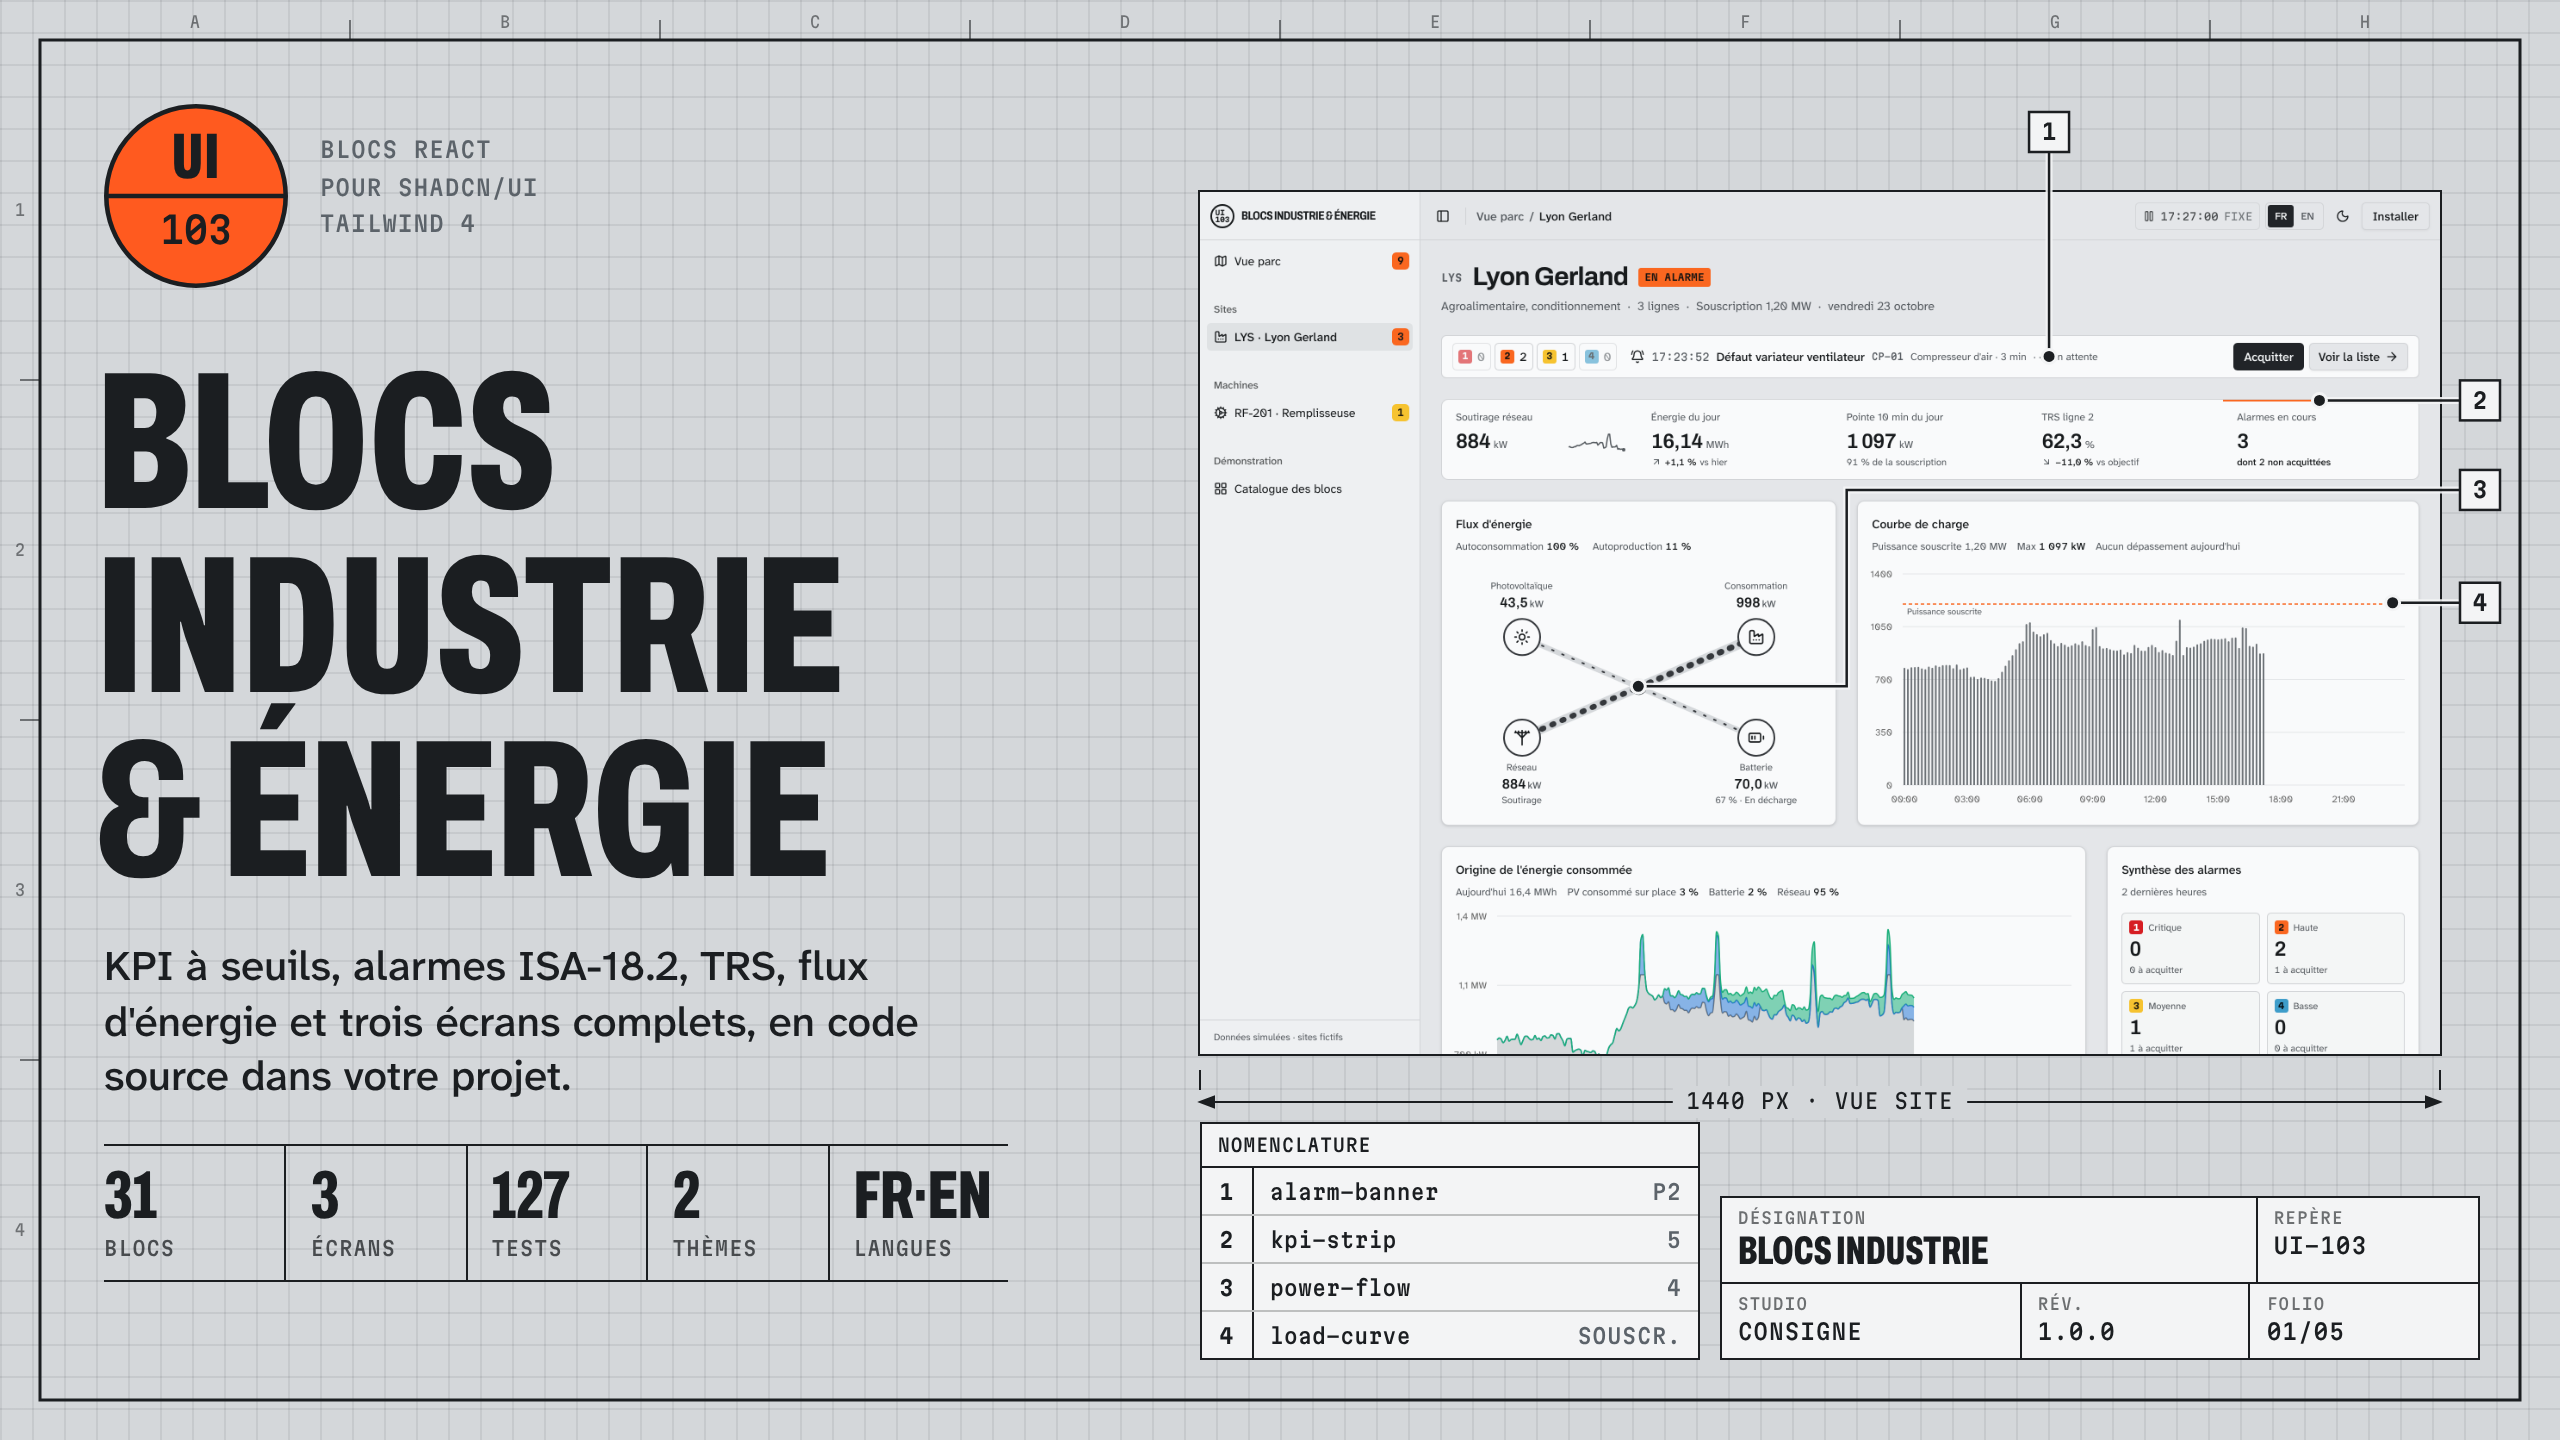Click the factory icon beside LYS · Lyon Gerland
This screenshot has width=2560, height=1440.
pos(1221,337)
